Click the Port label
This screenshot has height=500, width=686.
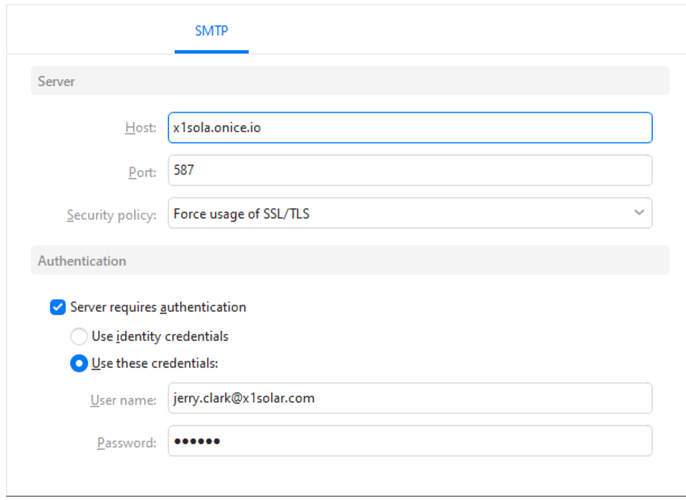[x=142, y=171]
